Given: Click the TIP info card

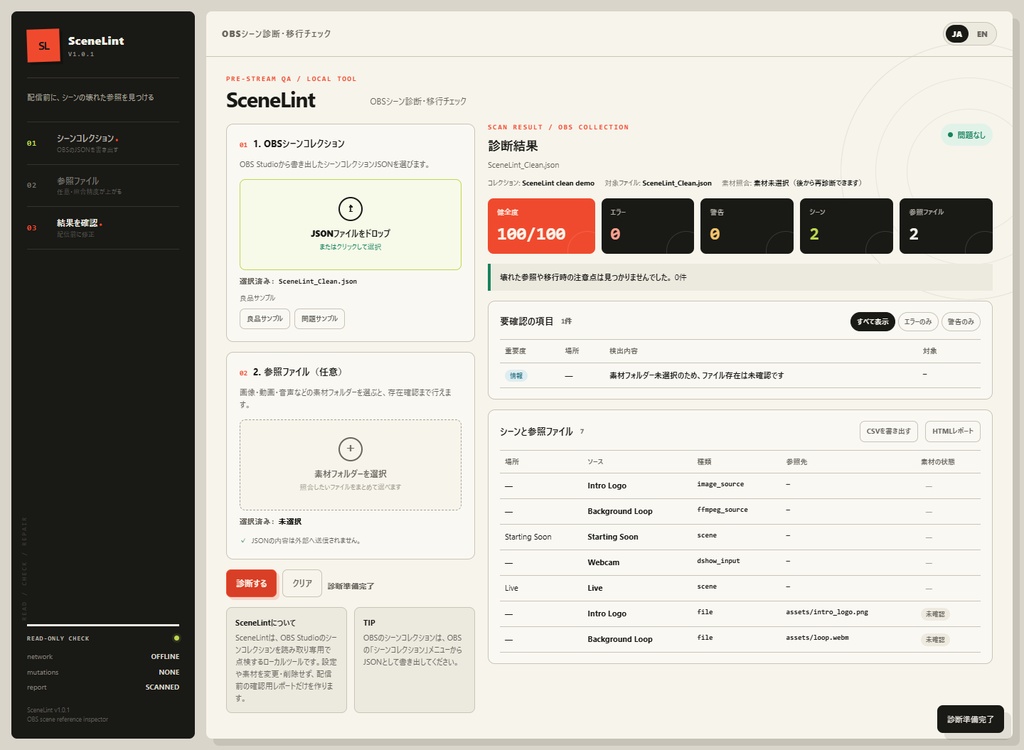Looking at the screenshot, I should click(x=414, y=660).
